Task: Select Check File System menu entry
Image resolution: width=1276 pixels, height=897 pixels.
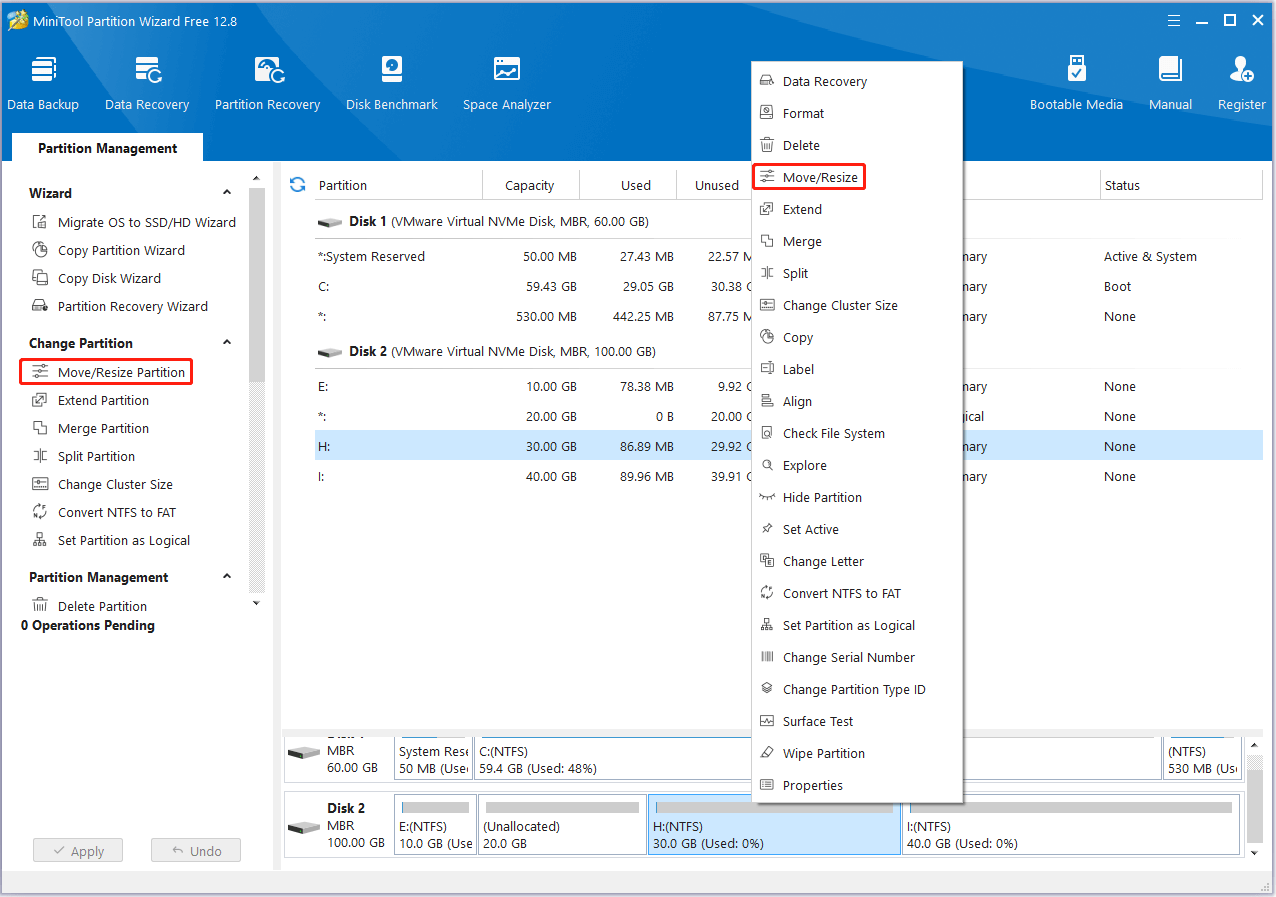Action: pyautogui.click(x=857, y=434)
